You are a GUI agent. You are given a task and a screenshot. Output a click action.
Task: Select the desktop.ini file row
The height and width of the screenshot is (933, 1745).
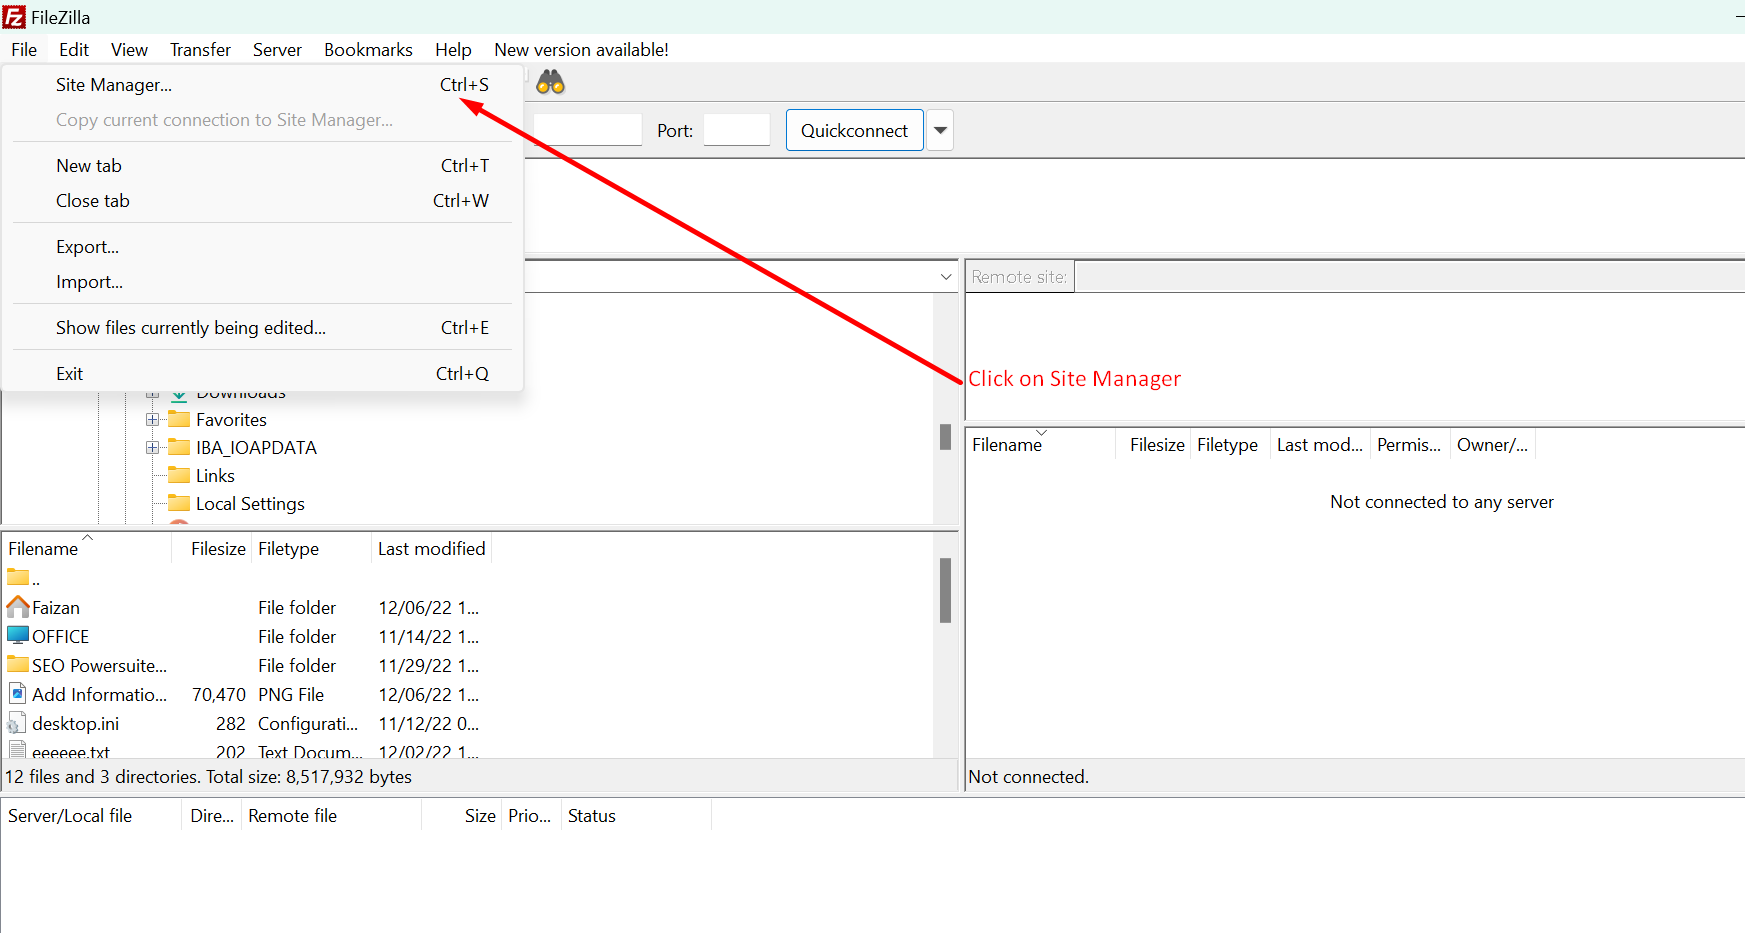245,723
